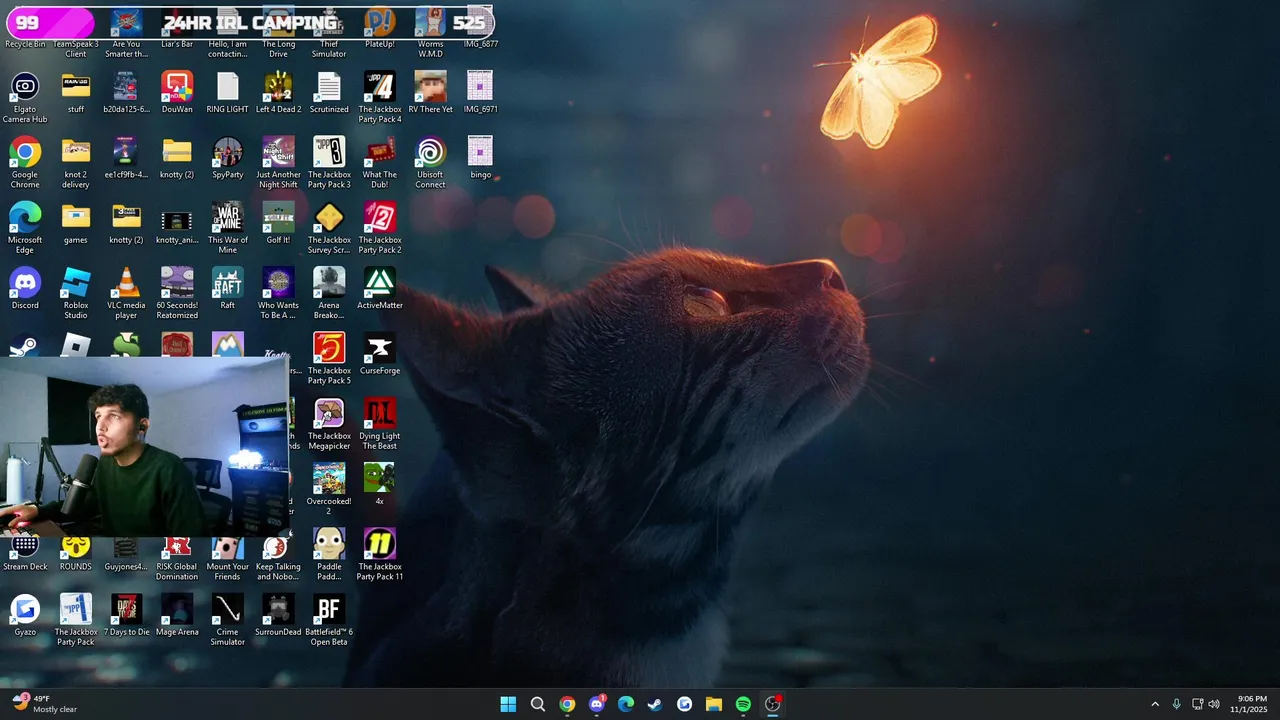Open Keep Talking and Nobody Explodes
Screen dimensions: 1280x720
278,554
